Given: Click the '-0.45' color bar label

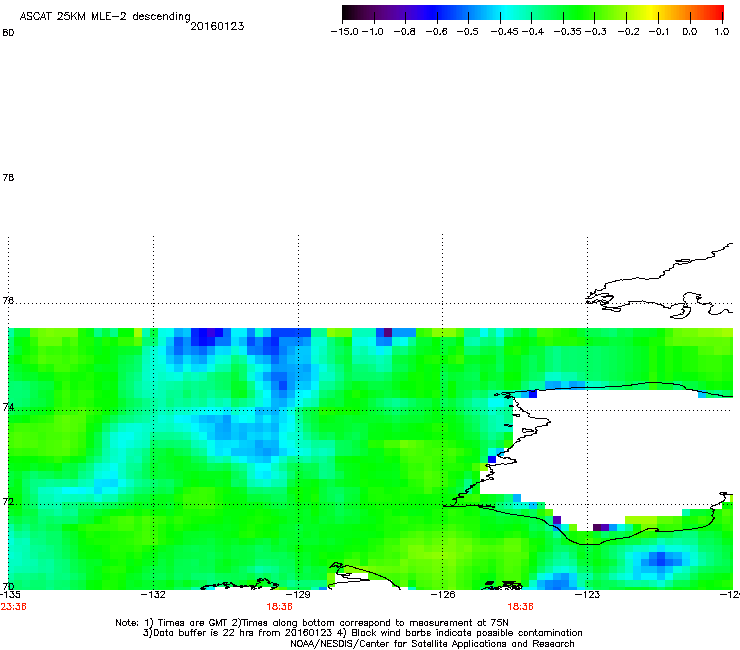Looking at the screenshot, I should click(505, 32).
